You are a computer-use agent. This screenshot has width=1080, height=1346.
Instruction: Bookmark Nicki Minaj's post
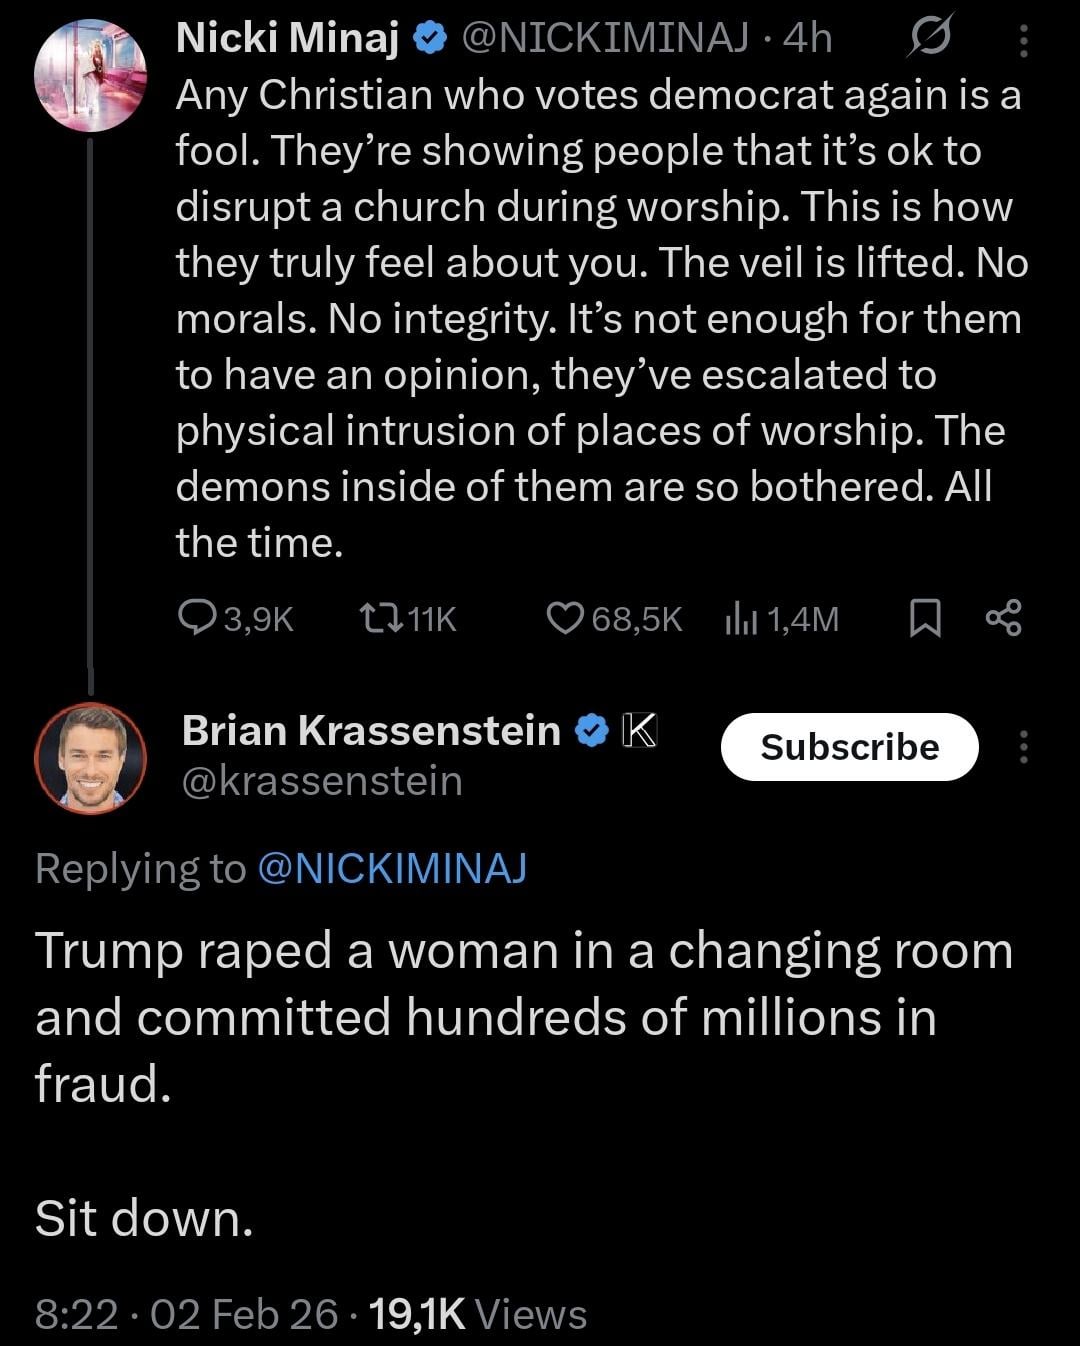pos(925,618)
